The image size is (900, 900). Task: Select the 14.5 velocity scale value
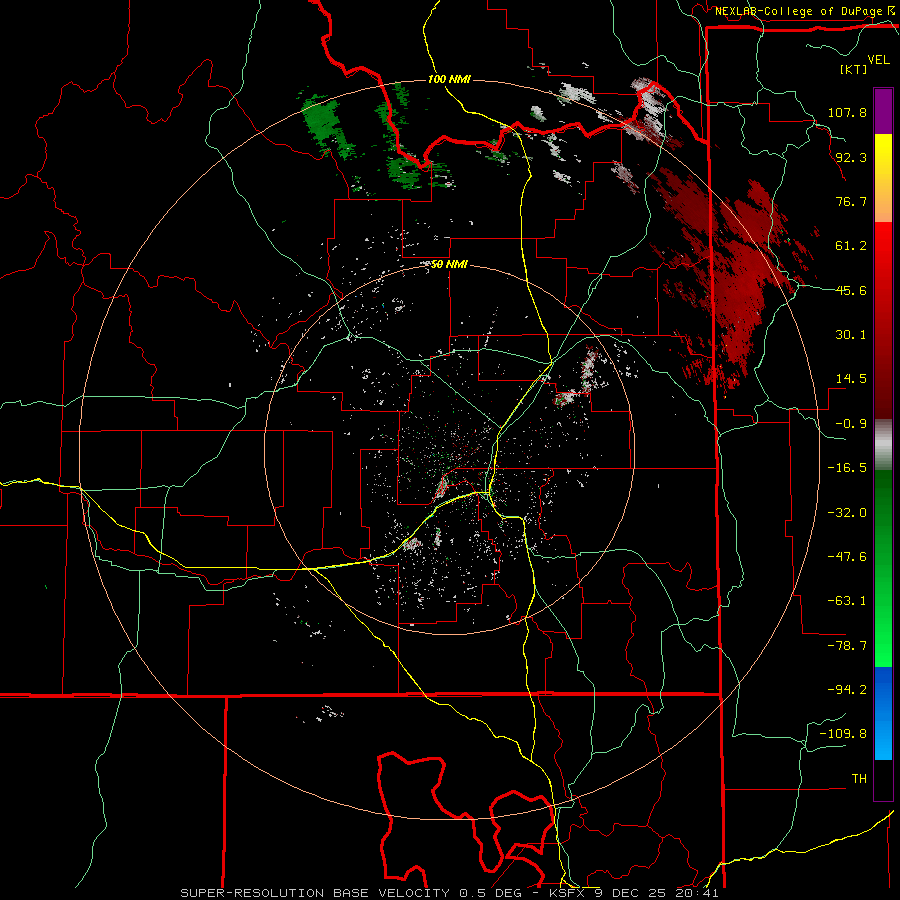851,379
